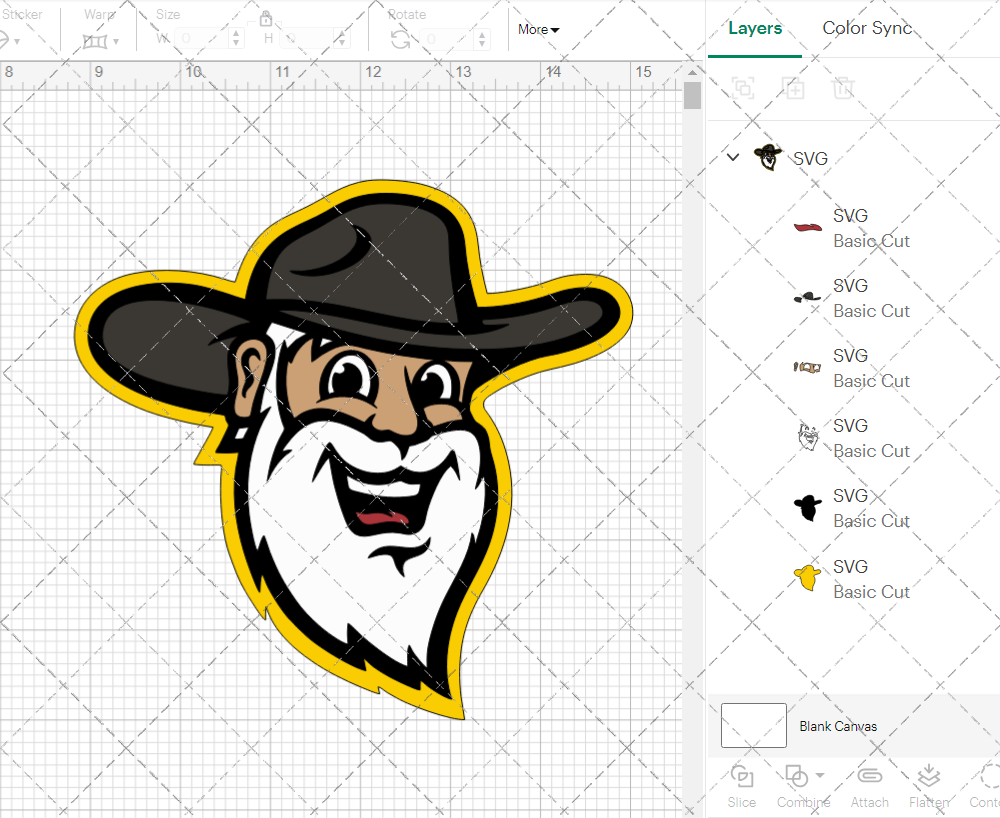Click the Rotate icon in toolbar
1000x818 pixels.
400,40
